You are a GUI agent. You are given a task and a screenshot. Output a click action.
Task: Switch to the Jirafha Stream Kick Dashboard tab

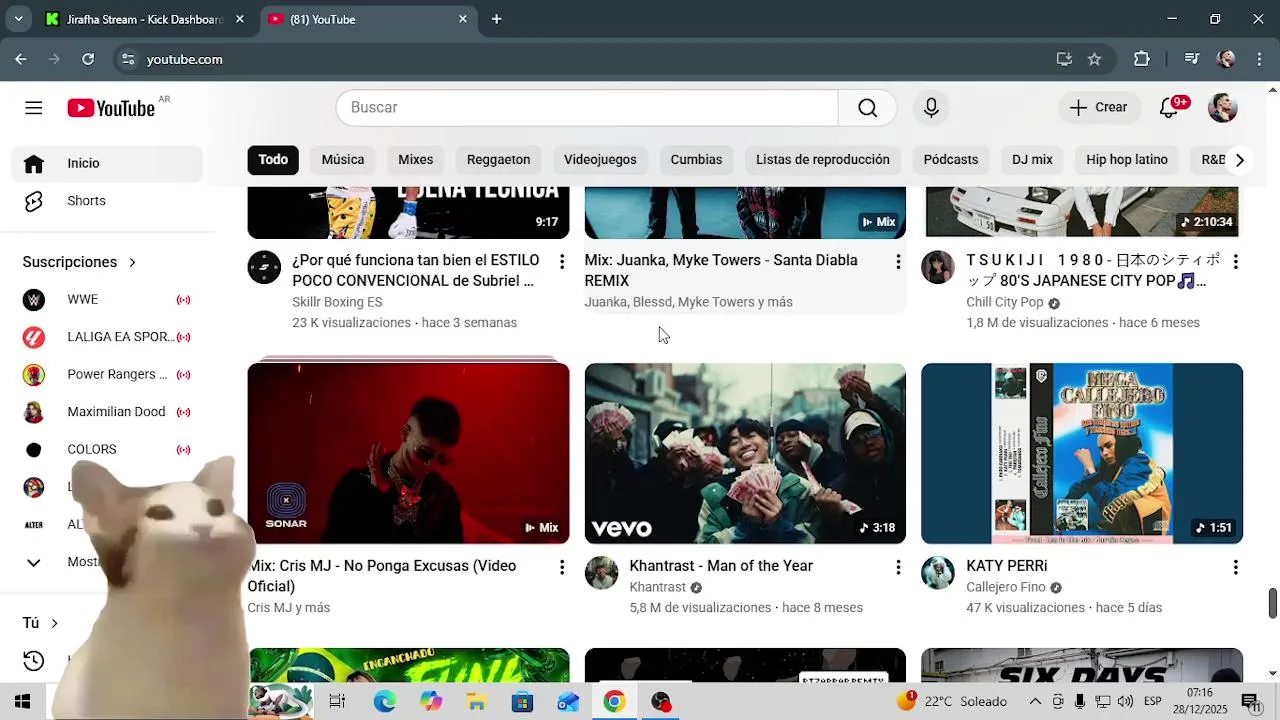pos(144,19)
